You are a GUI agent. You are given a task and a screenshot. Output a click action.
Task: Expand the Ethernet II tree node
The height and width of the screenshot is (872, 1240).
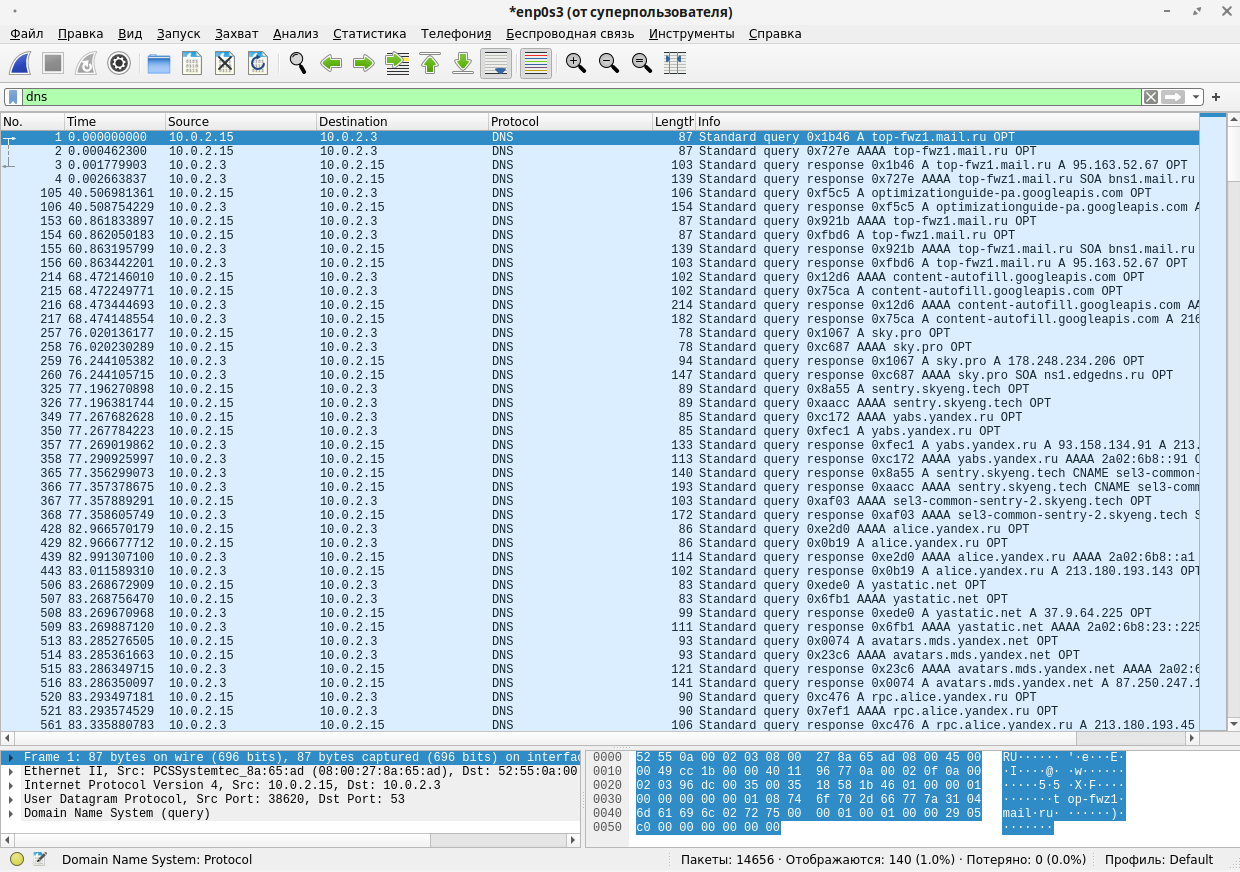click(11, 772)
